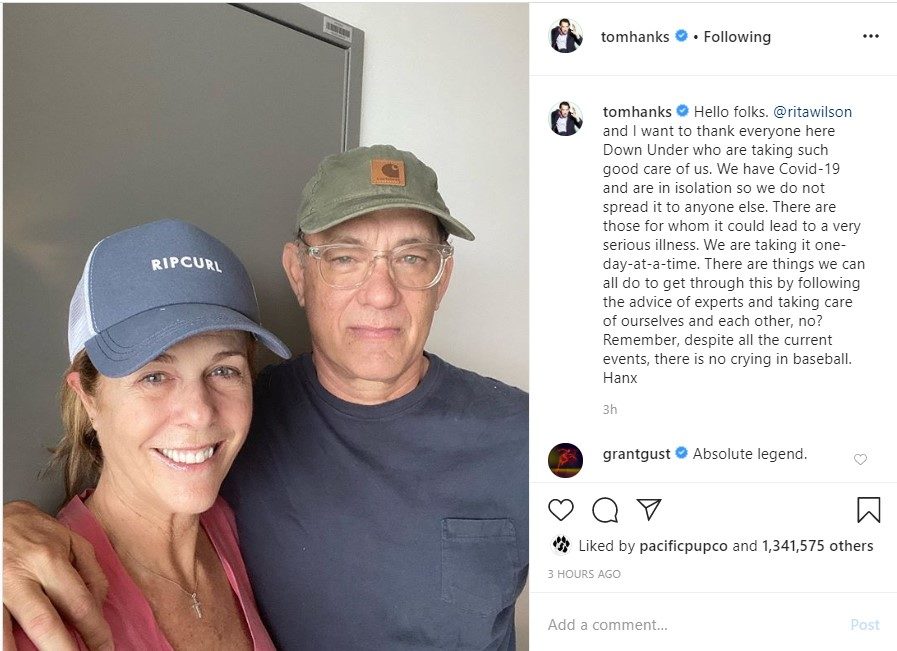Screen dimensions: 897x651
Task: Click grantgust's profile picture
Action: click(x=565, y=460)
